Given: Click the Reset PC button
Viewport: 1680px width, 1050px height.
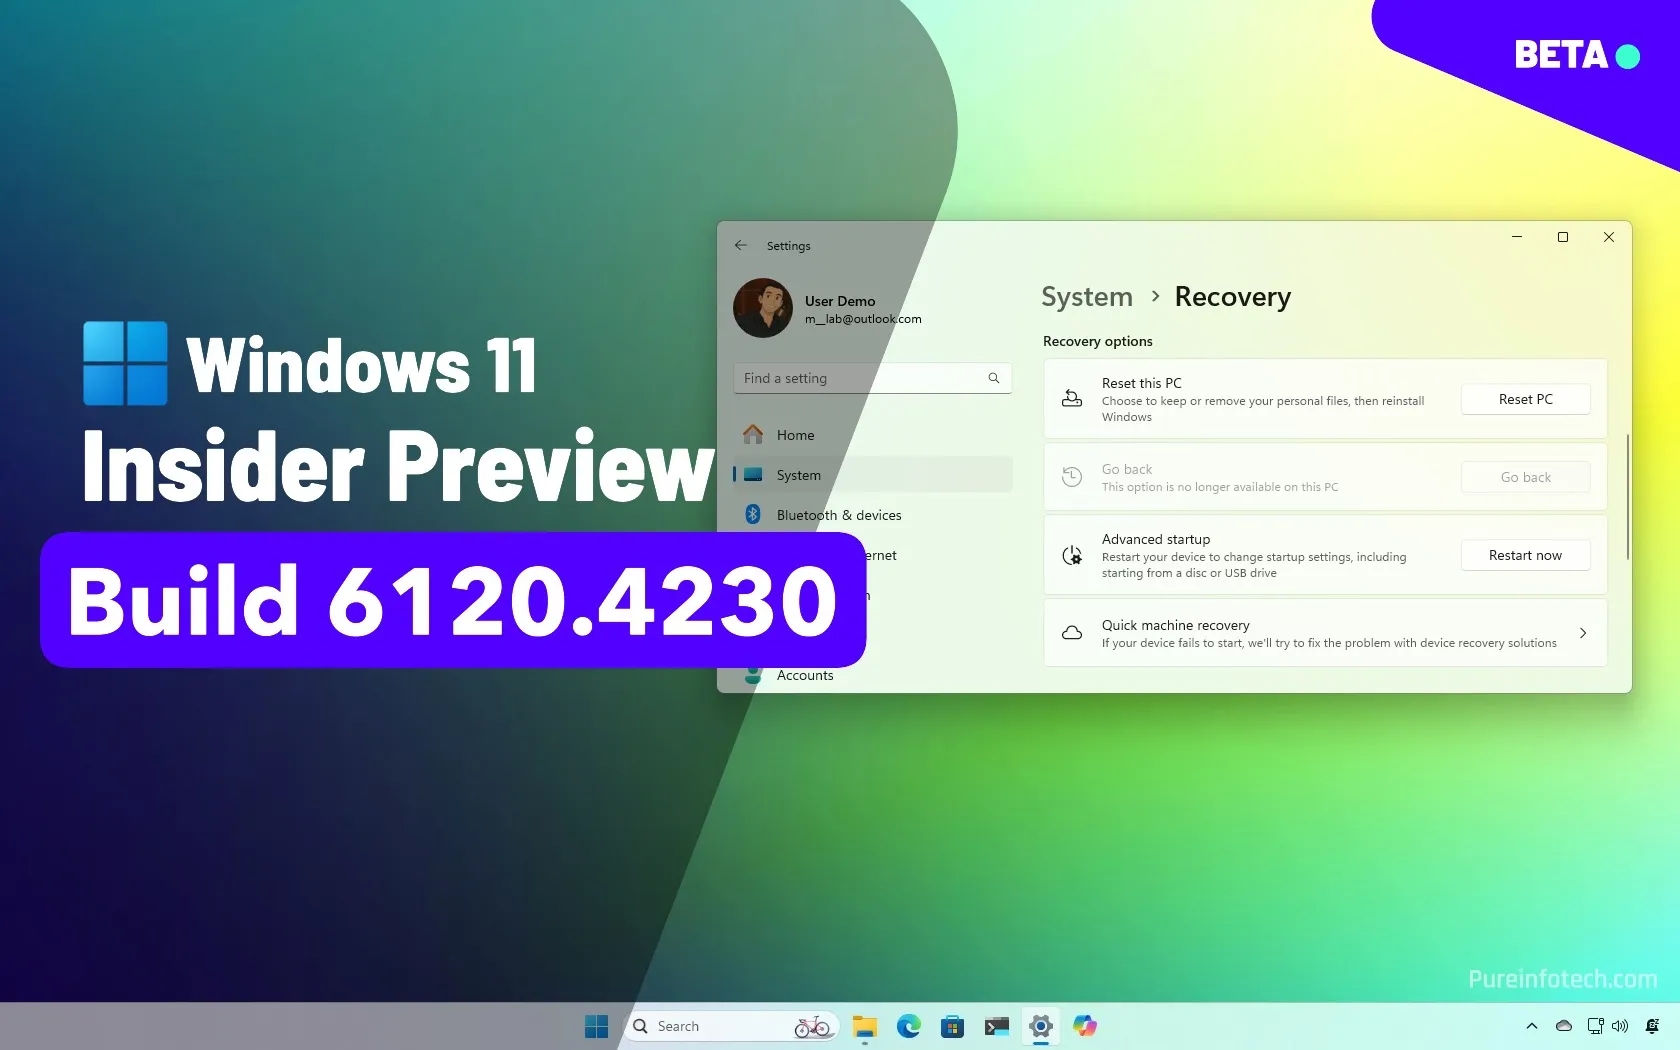Looking at the screenshot, I should pyautogui.click(x=1525, y=399).
